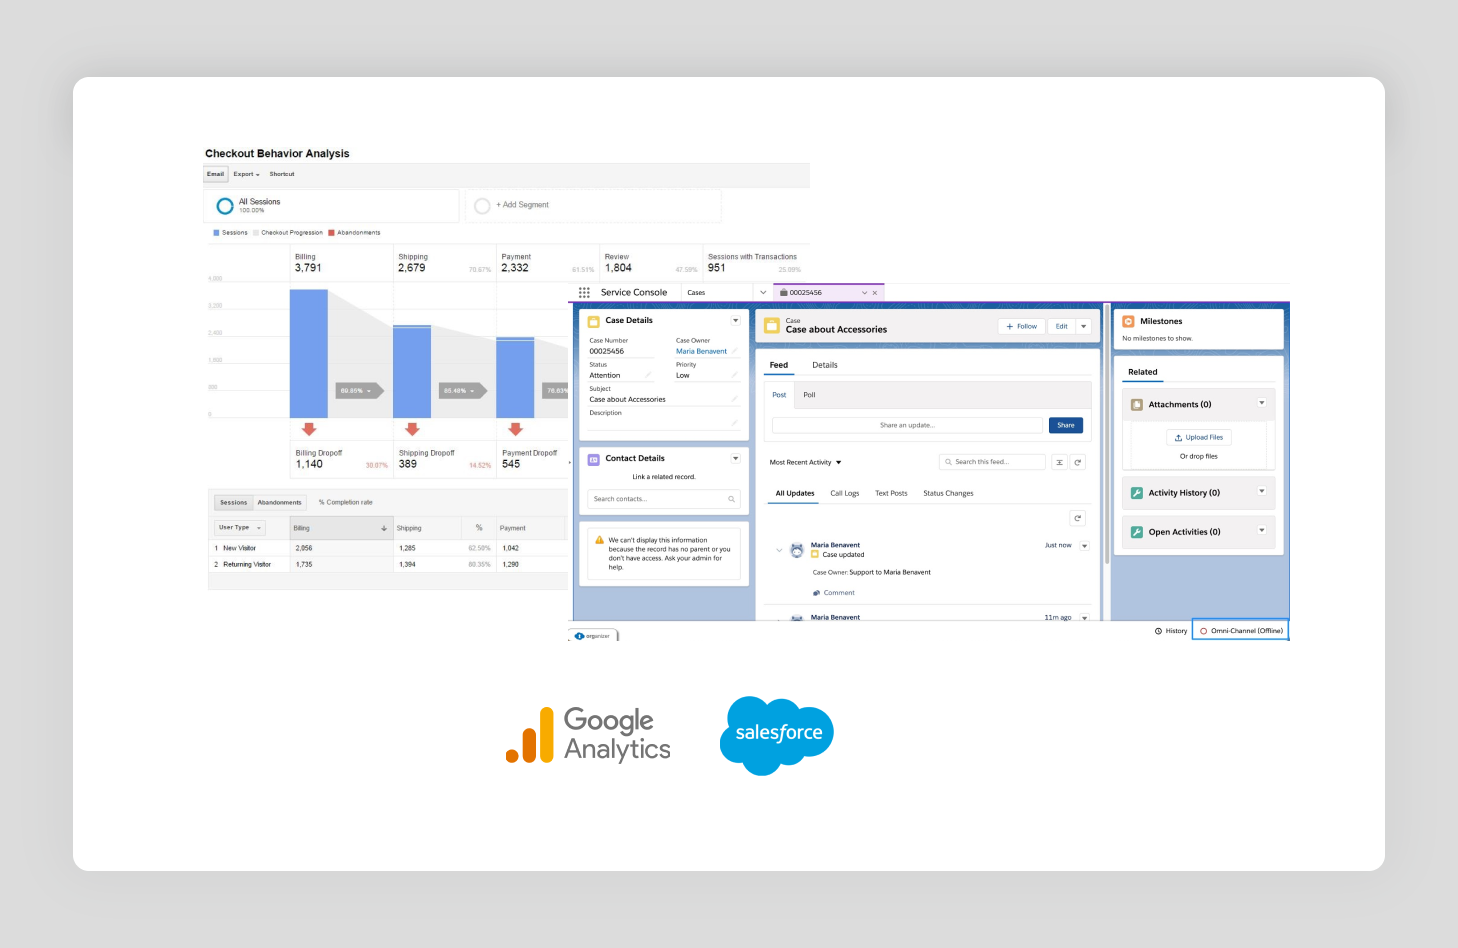The width and height of the screenshot is (1458, 948).
Task: Switch to the Abandonments table tab
Action: tap(279, 503)
